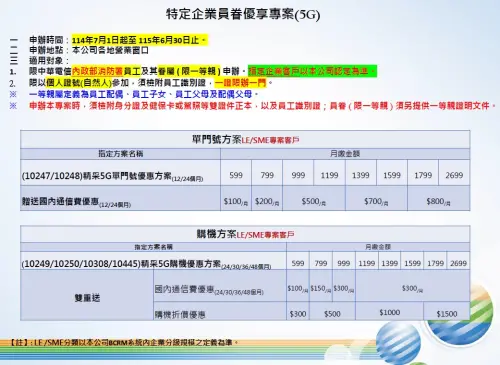This screenshot has width=500, height=365.
Task: Click "月繳金額" in the 單門號方案 table
Action: pos(345,154)
